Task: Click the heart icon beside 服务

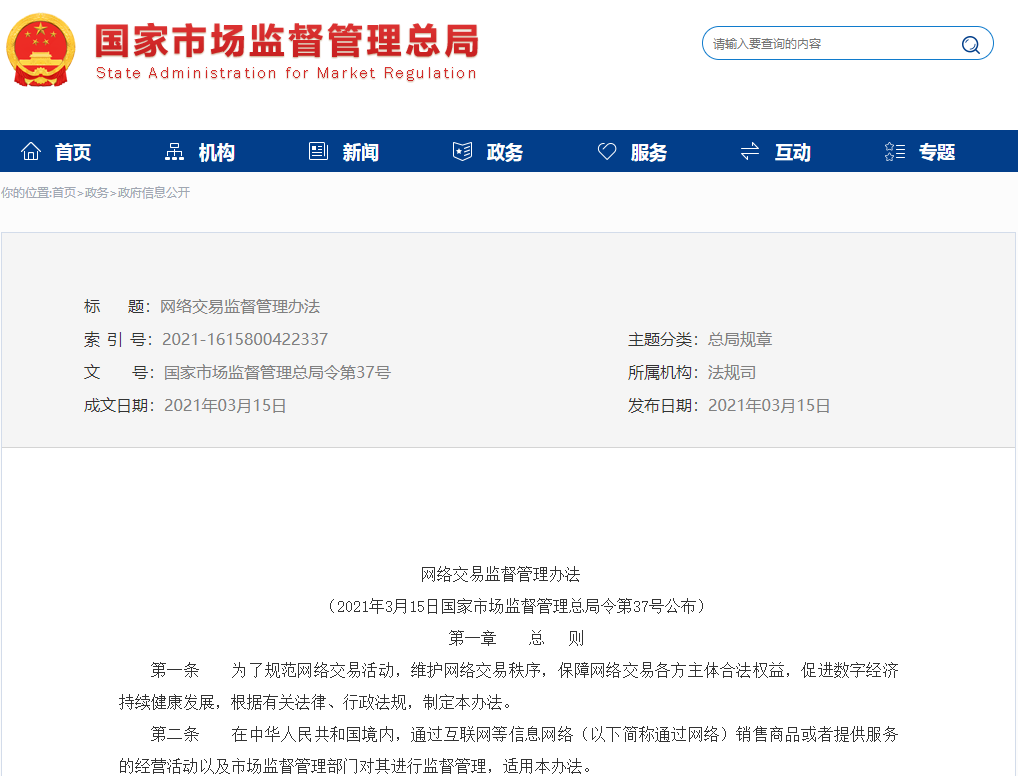Action: [607, 152]
